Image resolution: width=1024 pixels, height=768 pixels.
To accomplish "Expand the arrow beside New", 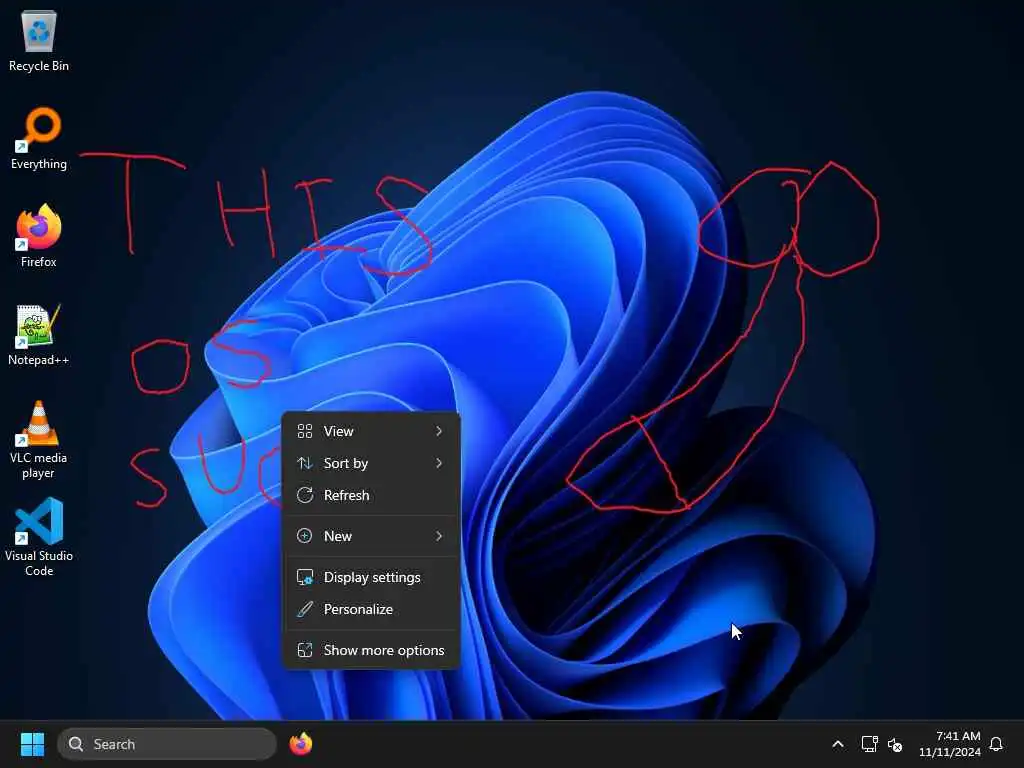I will click(439, 536).
